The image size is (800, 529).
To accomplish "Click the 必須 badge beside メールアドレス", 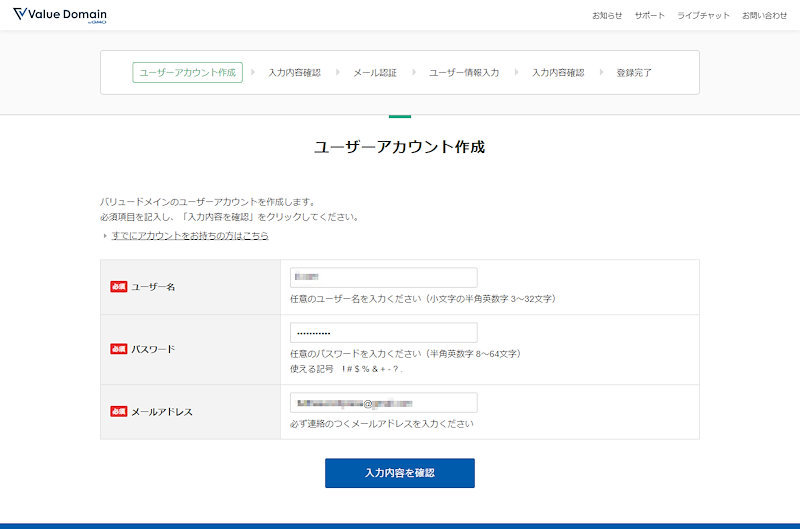I will pyautogui.click(x=118, y=411).
